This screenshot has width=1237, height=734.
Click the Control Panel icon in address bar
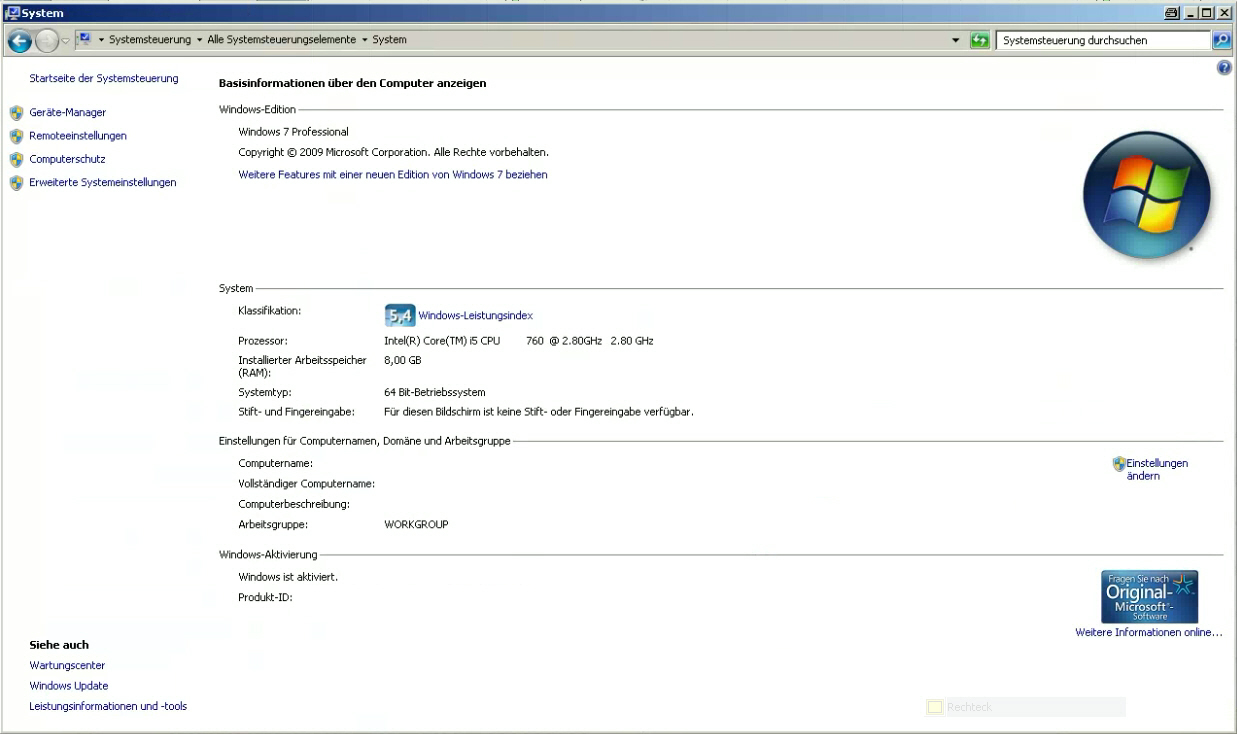coord(86,40)
